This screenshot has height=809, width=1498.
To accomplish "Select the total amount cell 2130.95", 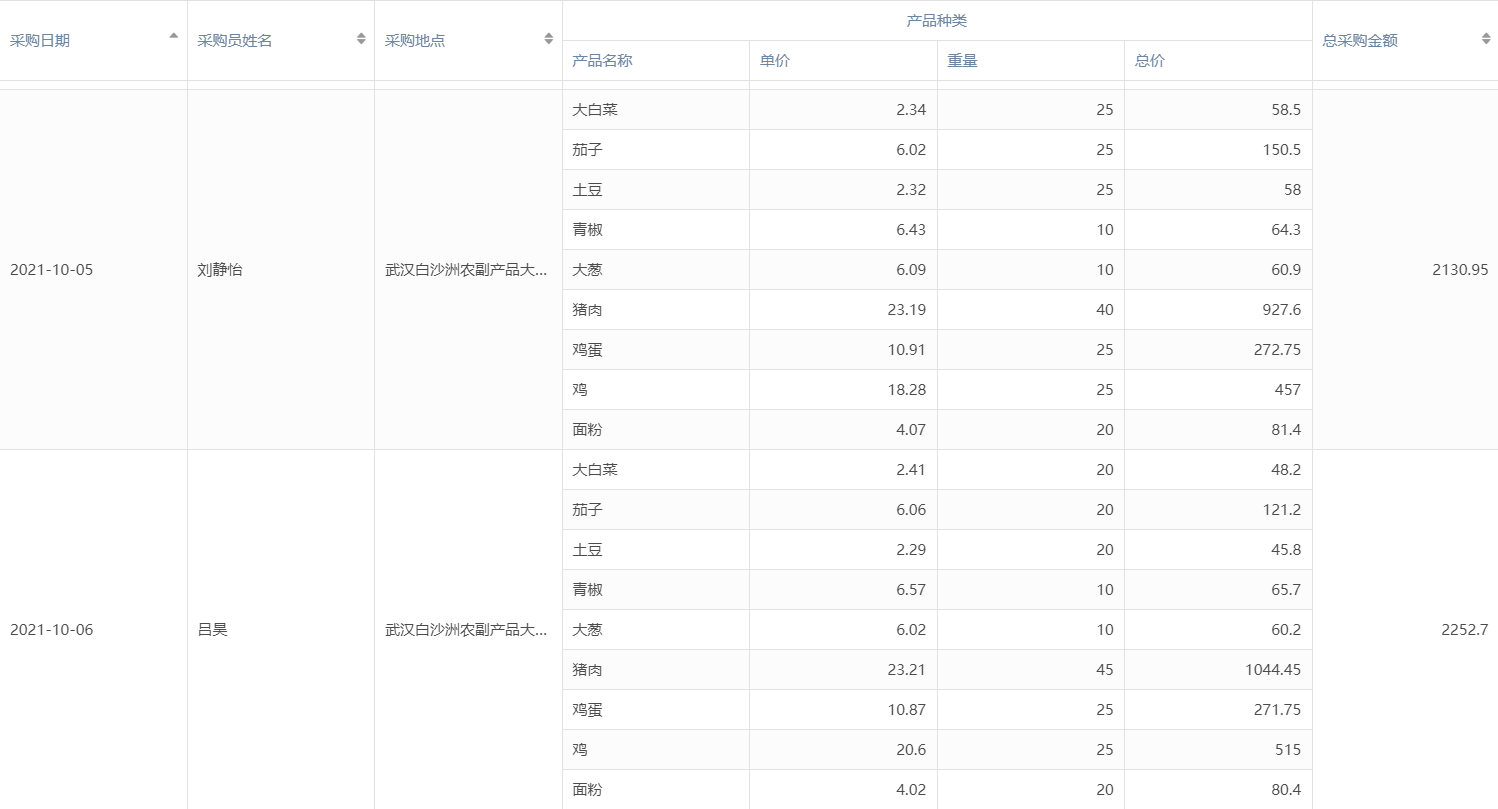I will 1459,270.
